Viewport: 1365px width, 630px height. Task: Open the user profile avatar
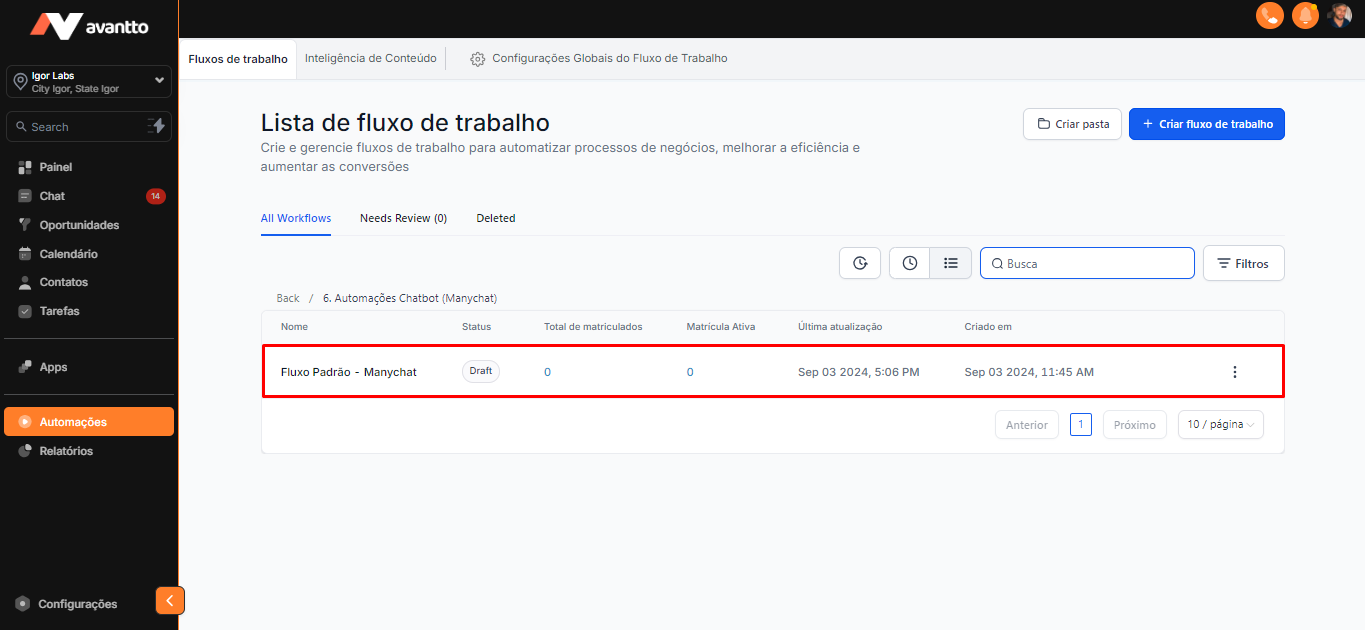[x=1340, y=15]
